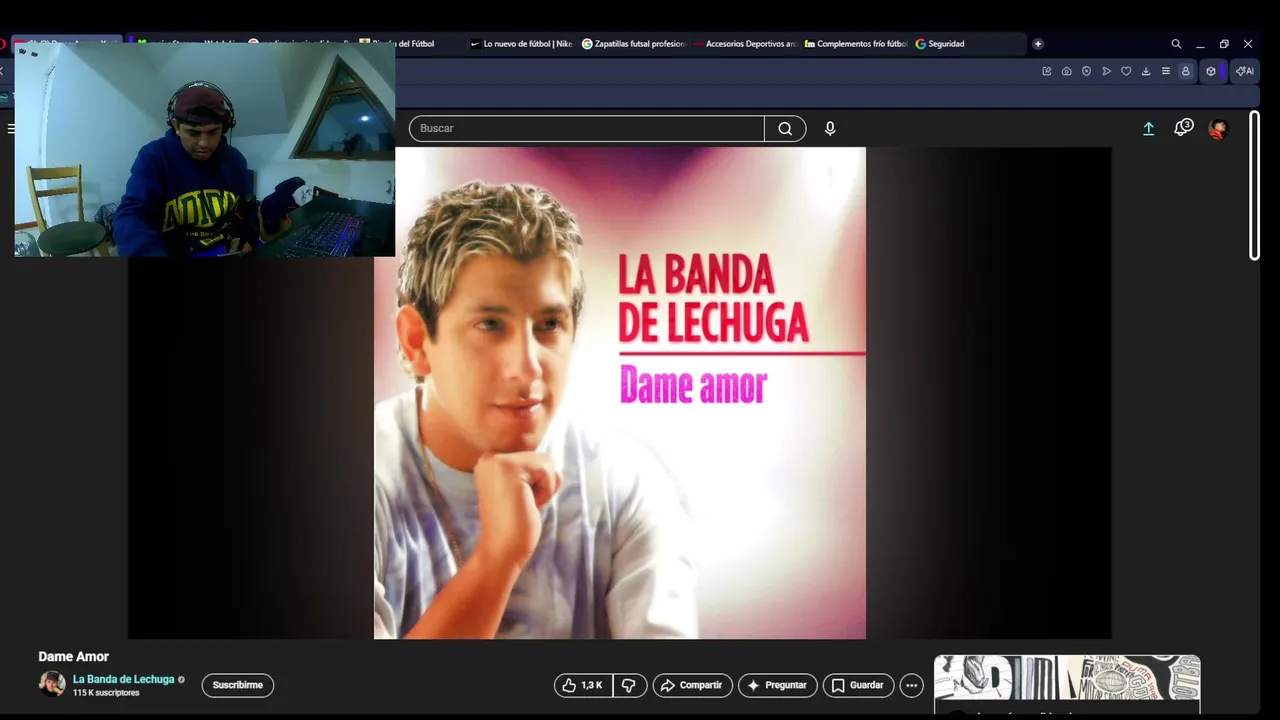Click the Opera snapshot camera icon
Image resolution: width=1280 pixels, height=720 pixels.
pos(1066,71)
